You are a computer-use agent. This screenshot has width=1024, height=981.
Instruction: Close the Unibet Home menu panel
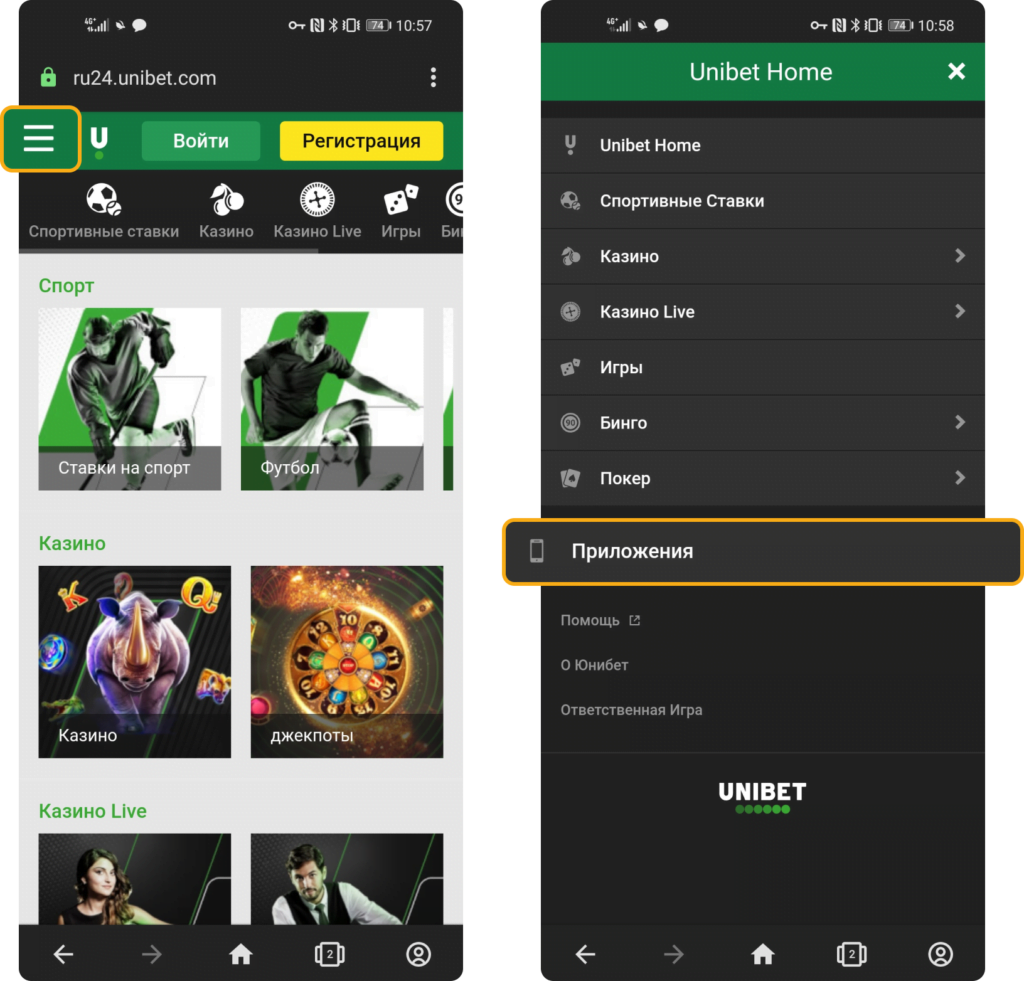[x=957, y=71]
